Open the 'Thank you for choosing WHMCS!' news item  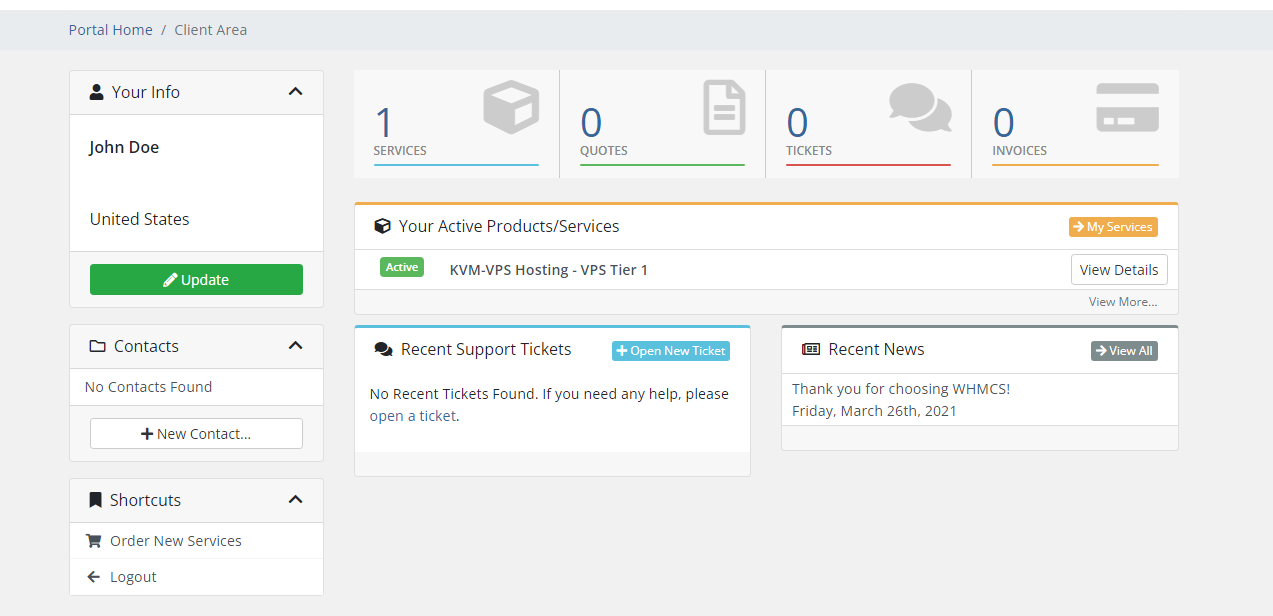[901, 389]
